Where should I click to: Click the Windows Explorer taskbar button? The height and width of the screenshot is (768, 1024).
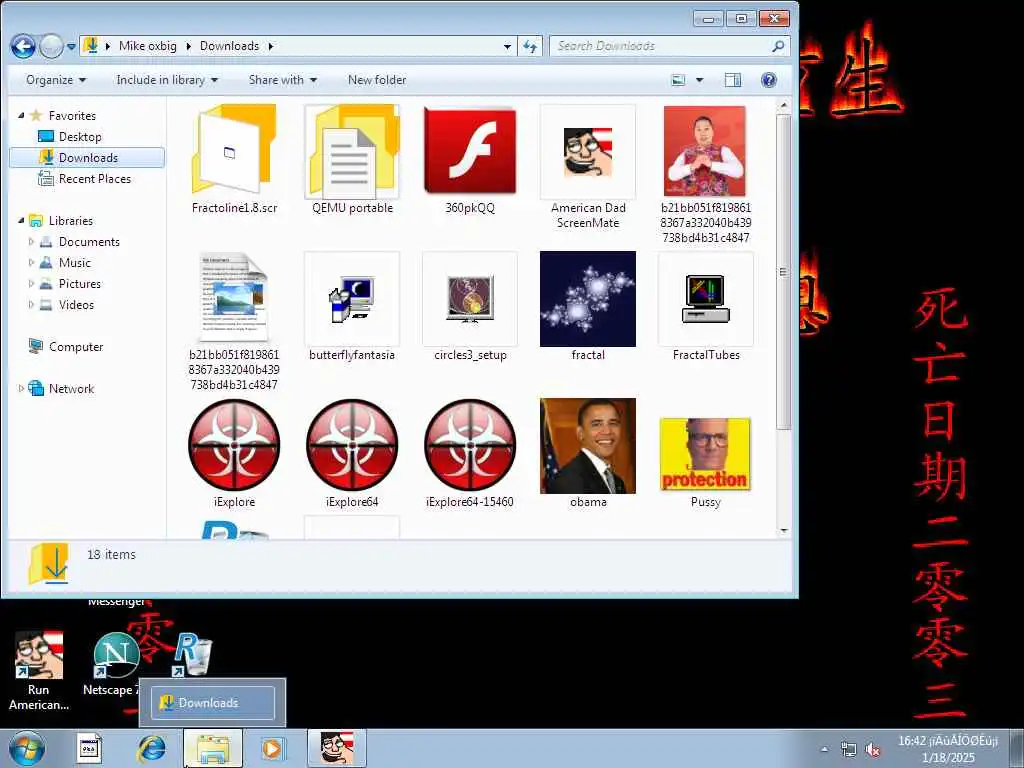coord(212,748)
